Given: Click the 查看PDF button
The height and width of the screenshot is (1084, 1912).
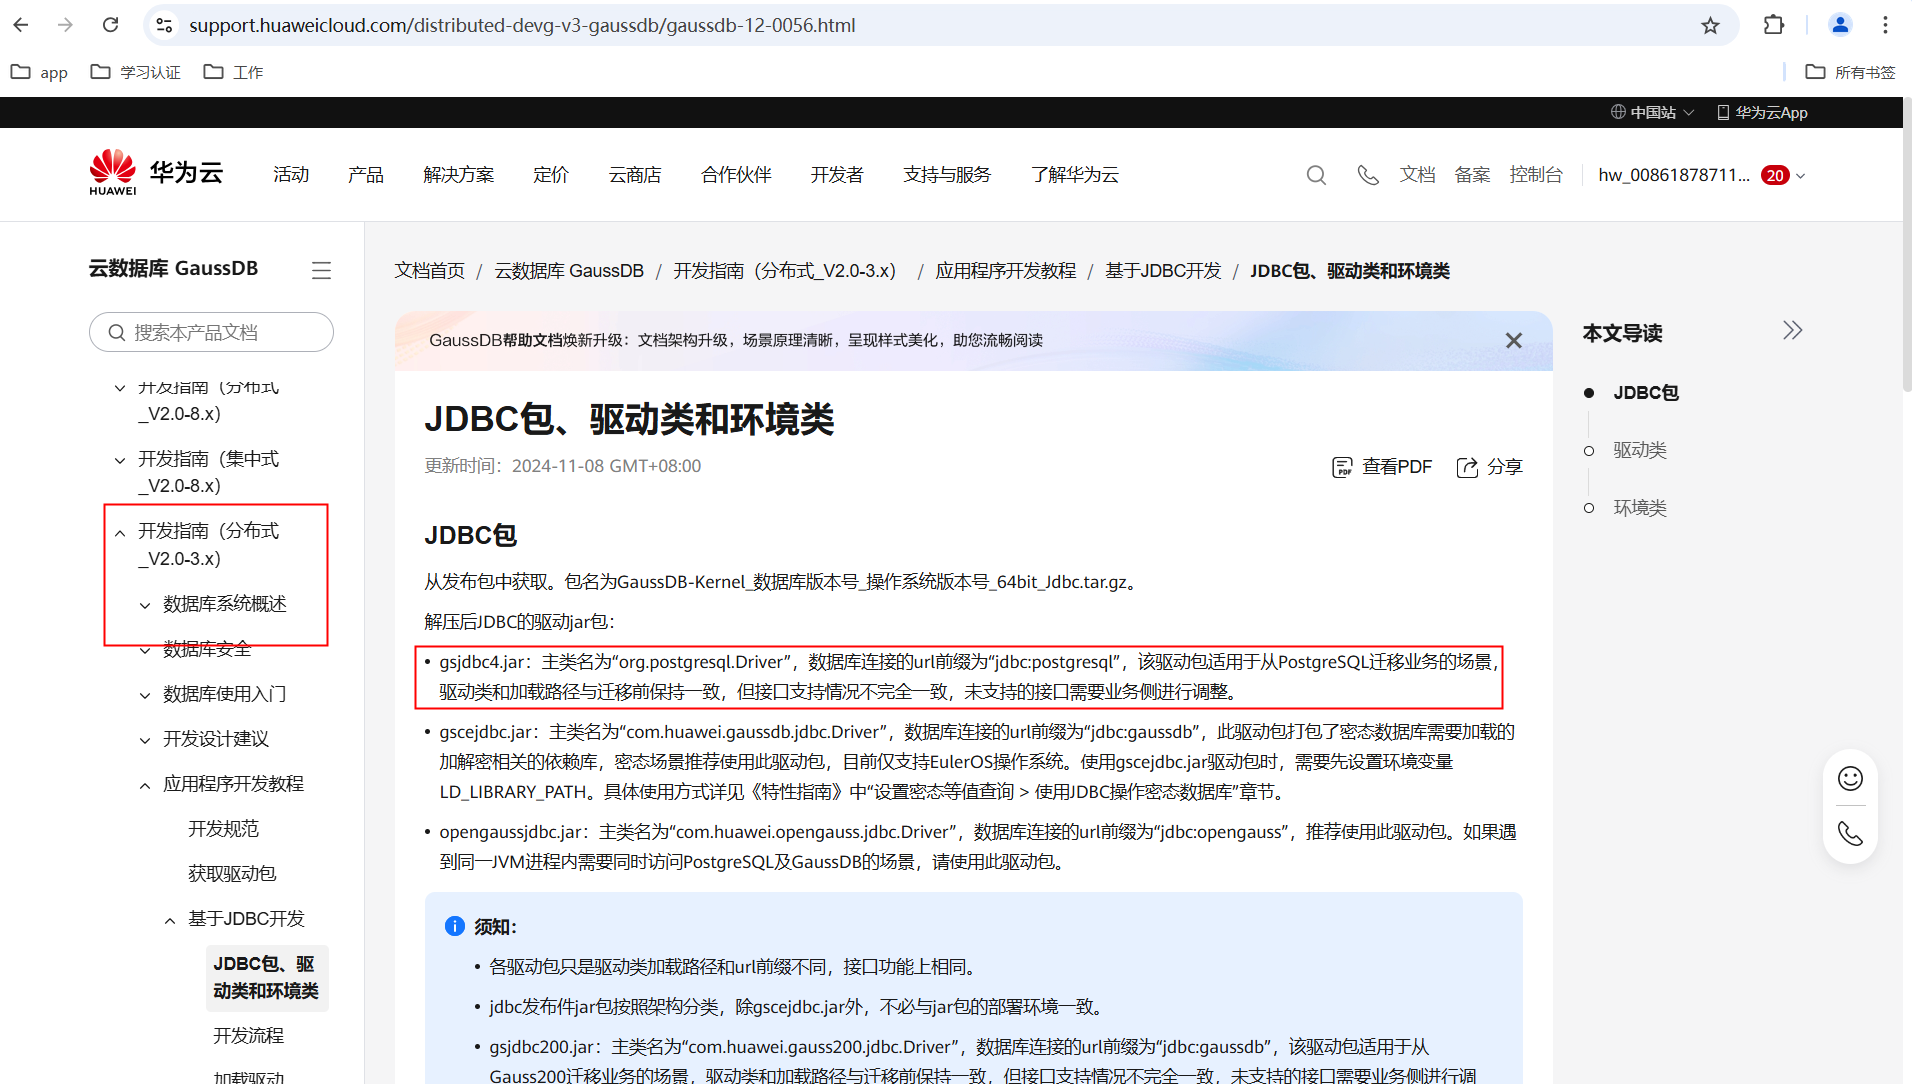Looking at the screenshot, I should click(1382, 467).
